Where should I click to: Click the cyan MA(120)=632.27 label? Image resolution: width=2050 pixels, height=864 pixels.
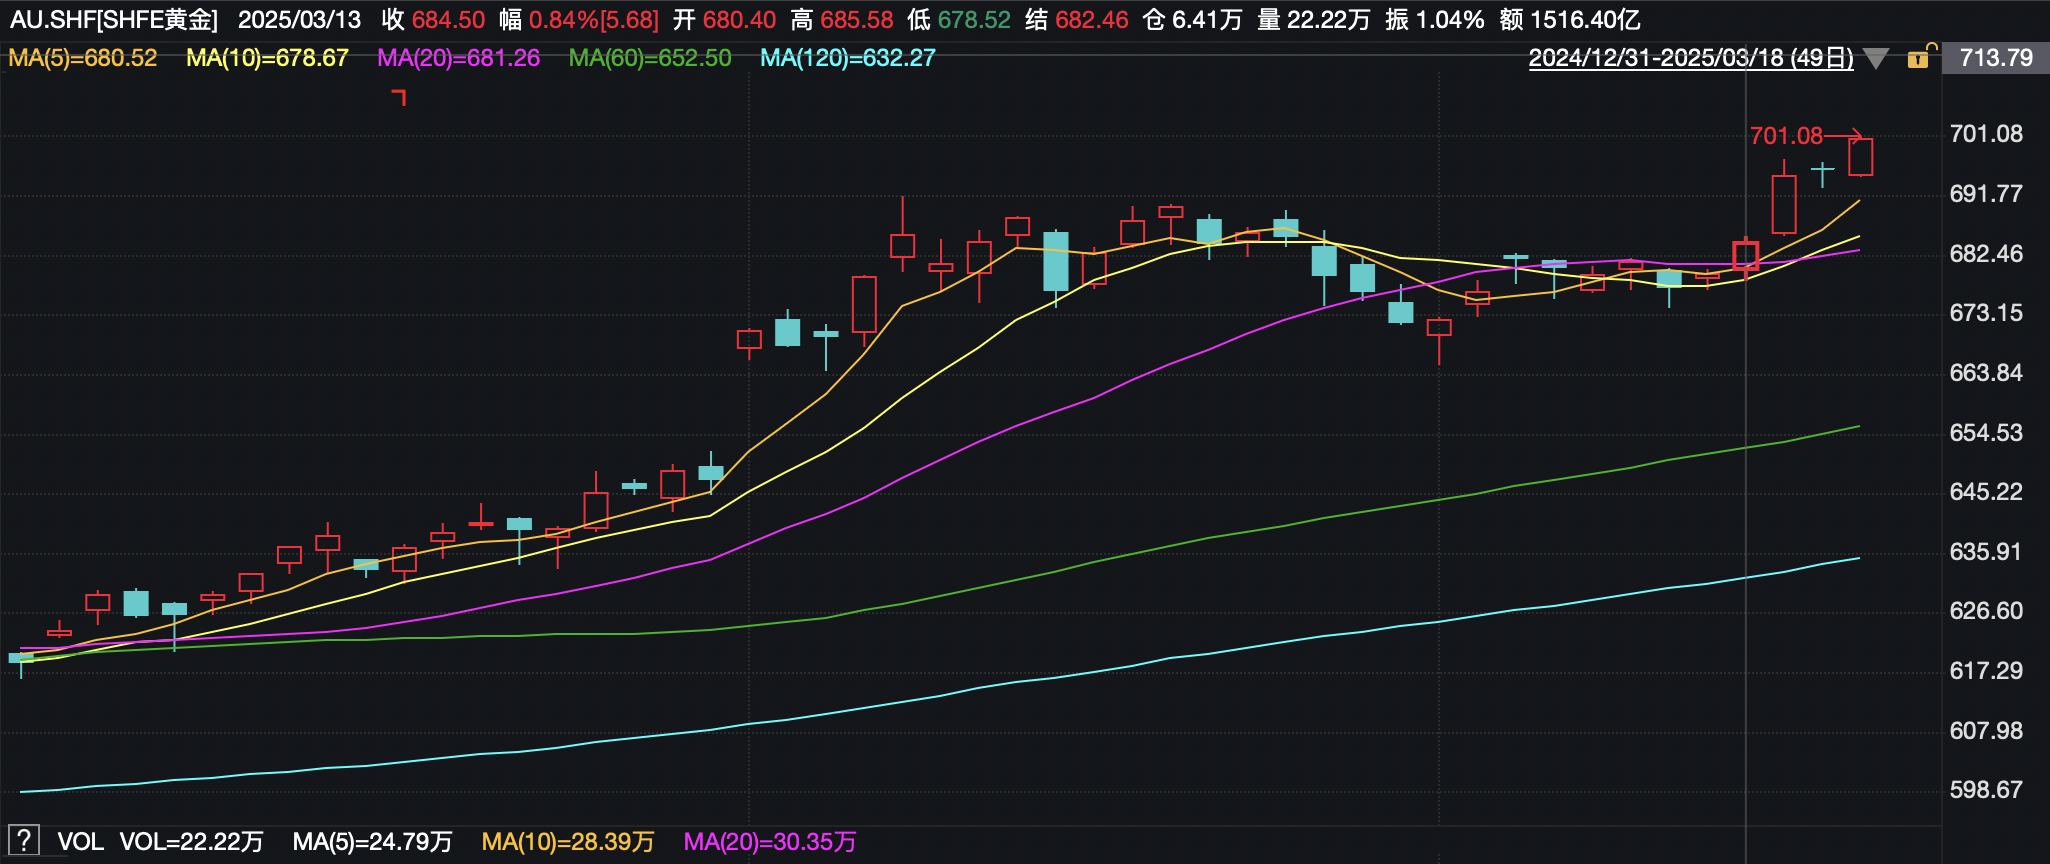click(x=847, y=58)
